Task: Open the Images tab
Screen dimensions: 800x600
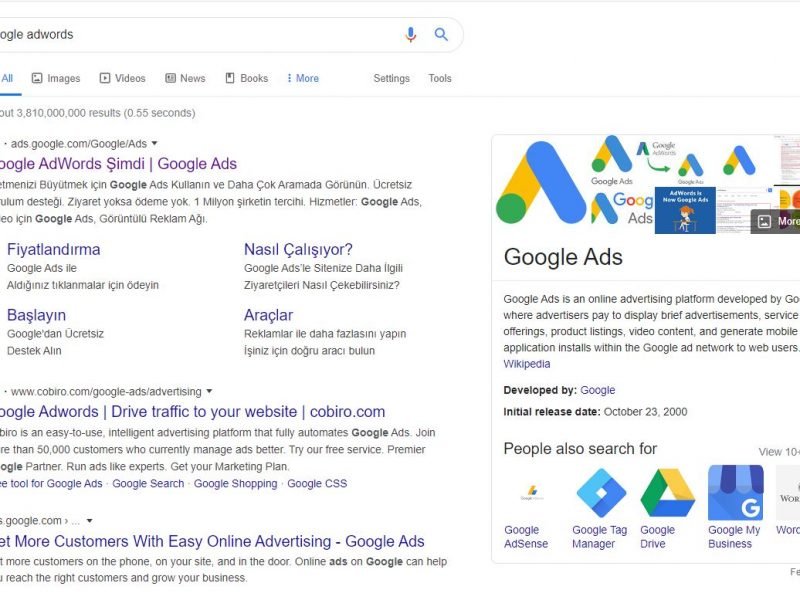Action: 56,78
